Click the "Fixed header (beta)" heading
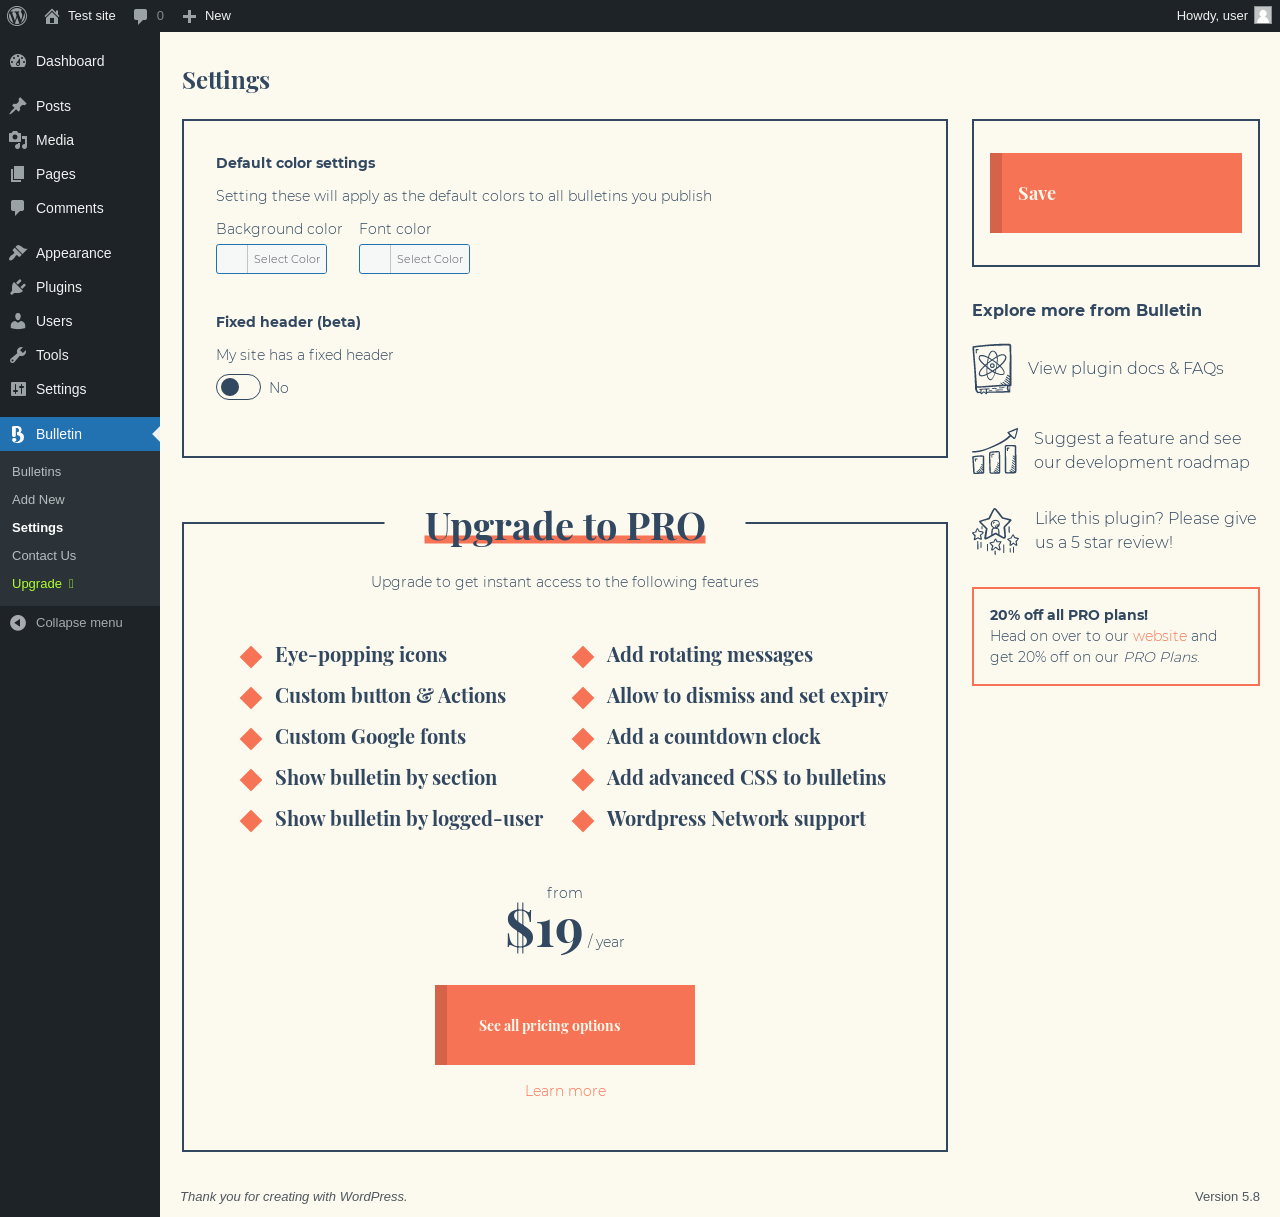This screenshot has height=1217, width=1280. pyautogui.click(x=288, y=322)
